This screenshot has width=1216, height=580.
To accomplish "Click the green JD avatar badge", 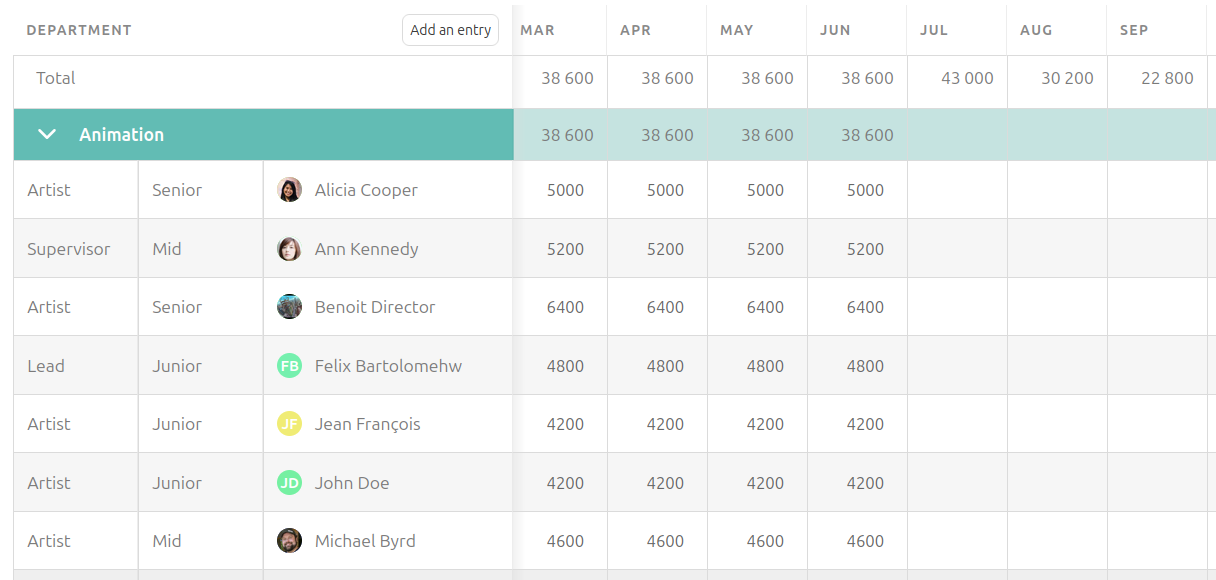I will coord(289,483).
